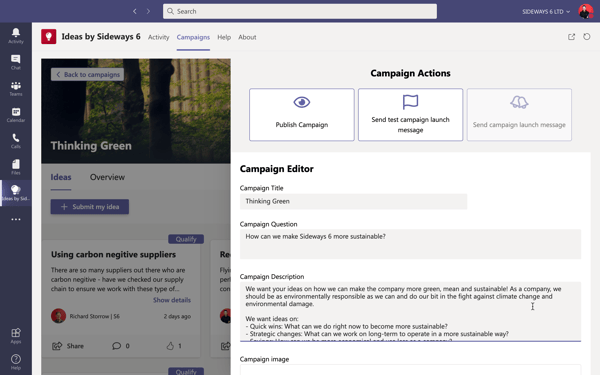The image size is (600, 375).
Task: Click the Ideas by Sideways 6 title
Action: coord(101,37)
